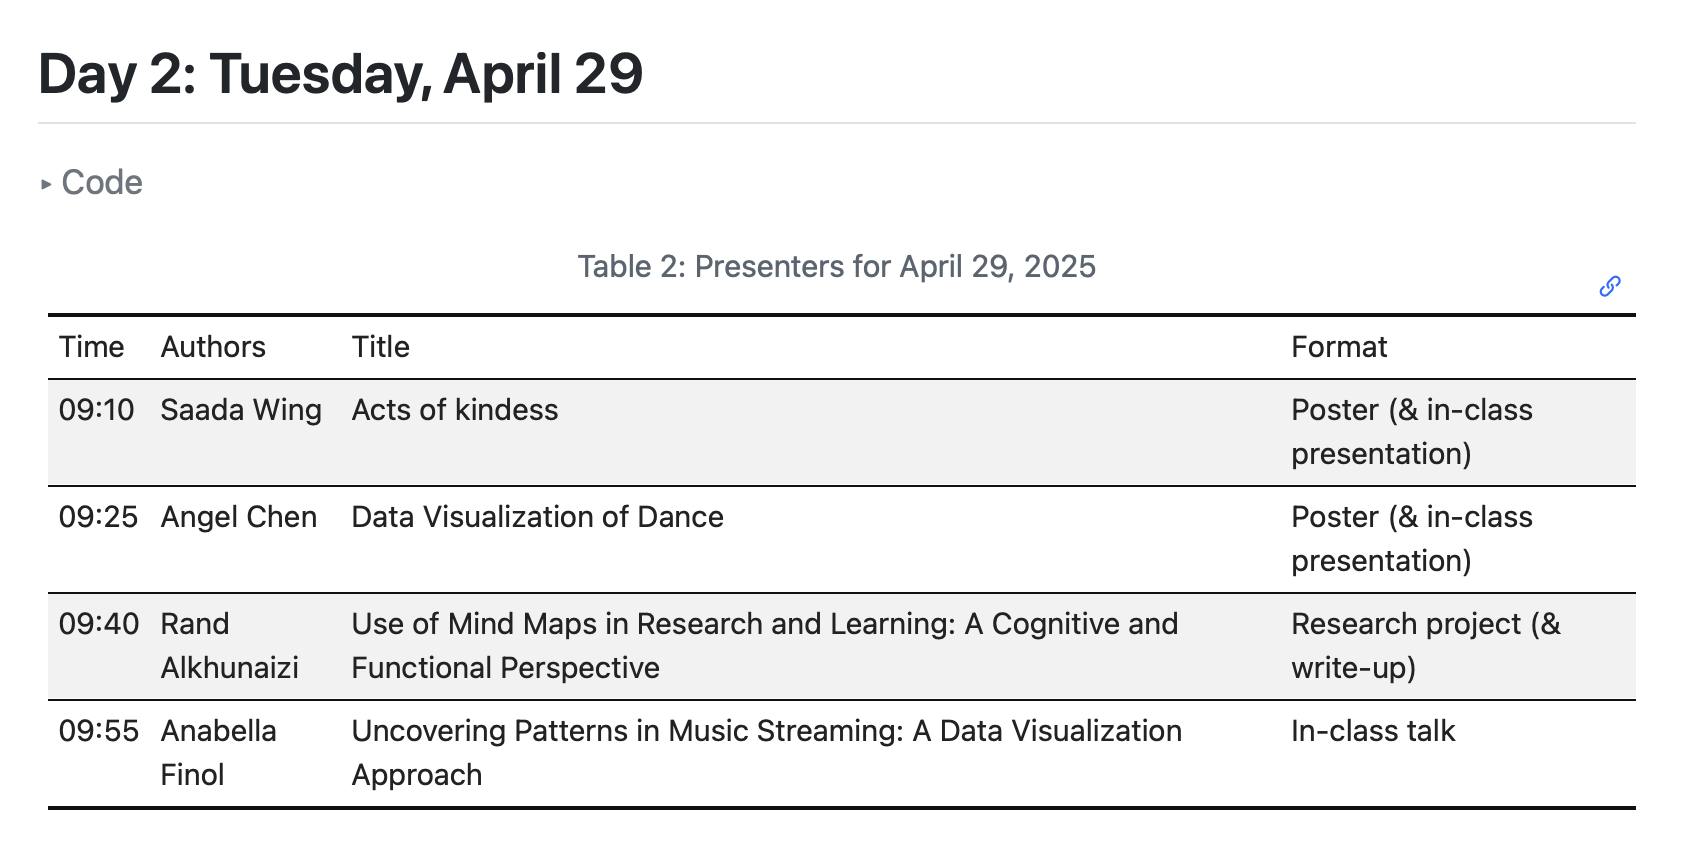This screenshot has width=1682, height=868.
Task: Click the Mind Maps research title
Action: pos(764,646)
